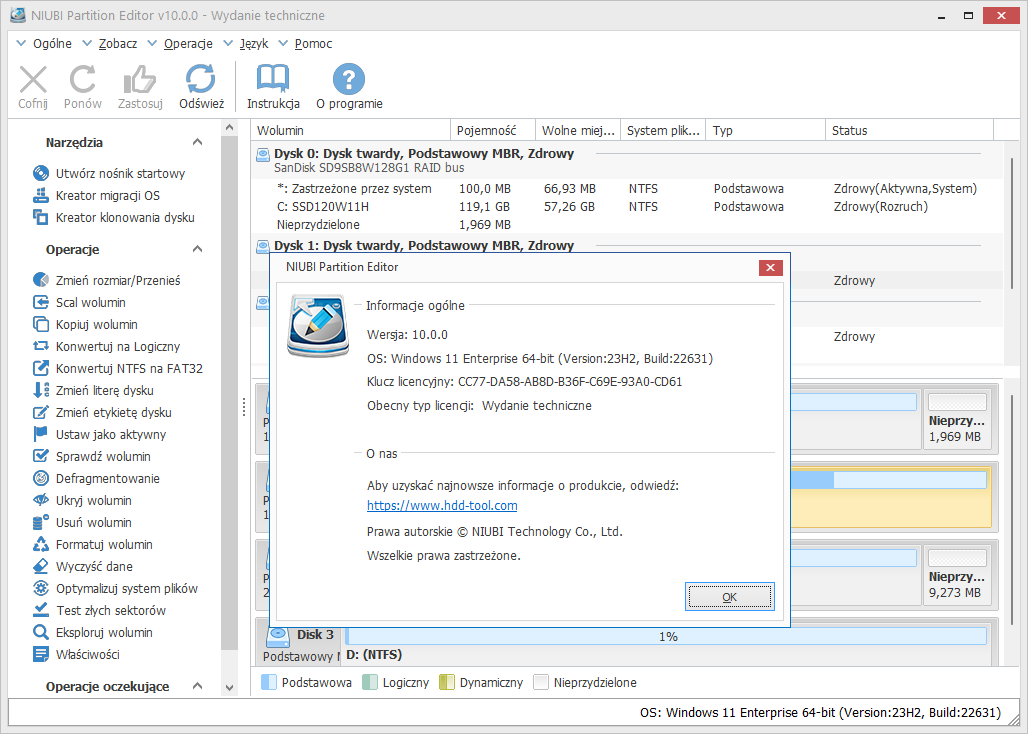
Task: Select the Zastrzeżone przez system row
Action: (x=627, y=189)
